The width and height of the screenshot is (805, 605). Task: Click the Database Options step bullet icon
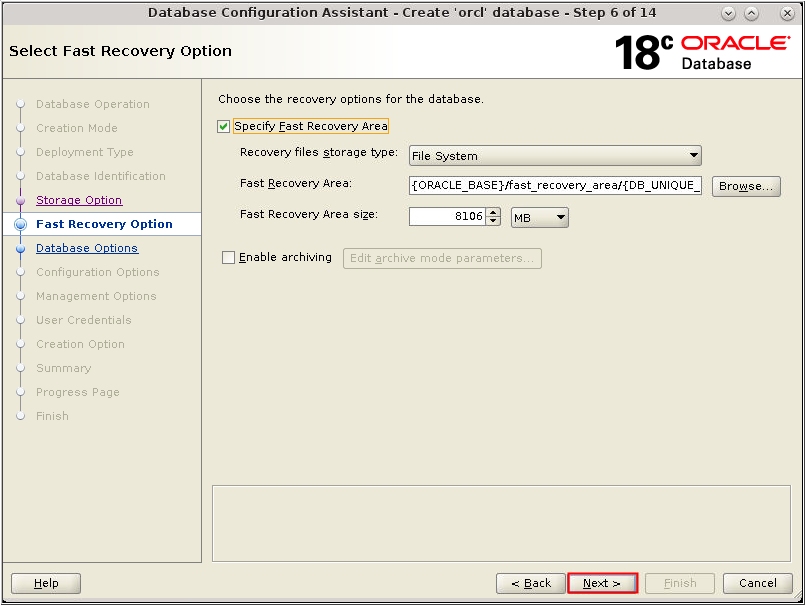pyautogui.click(x=21, y=249)
